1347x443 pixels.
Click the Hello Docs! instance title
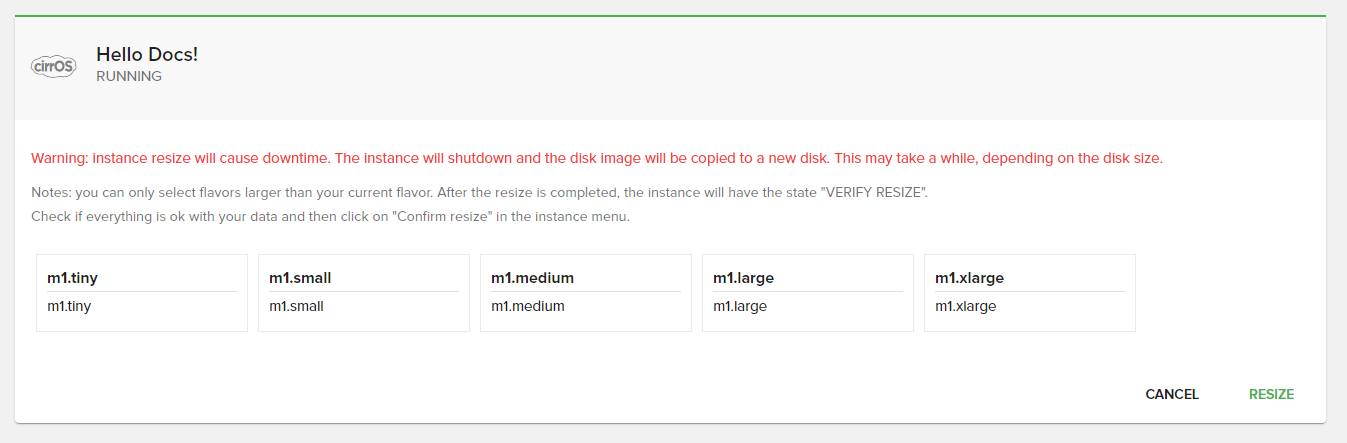click(x=147, y=54)
